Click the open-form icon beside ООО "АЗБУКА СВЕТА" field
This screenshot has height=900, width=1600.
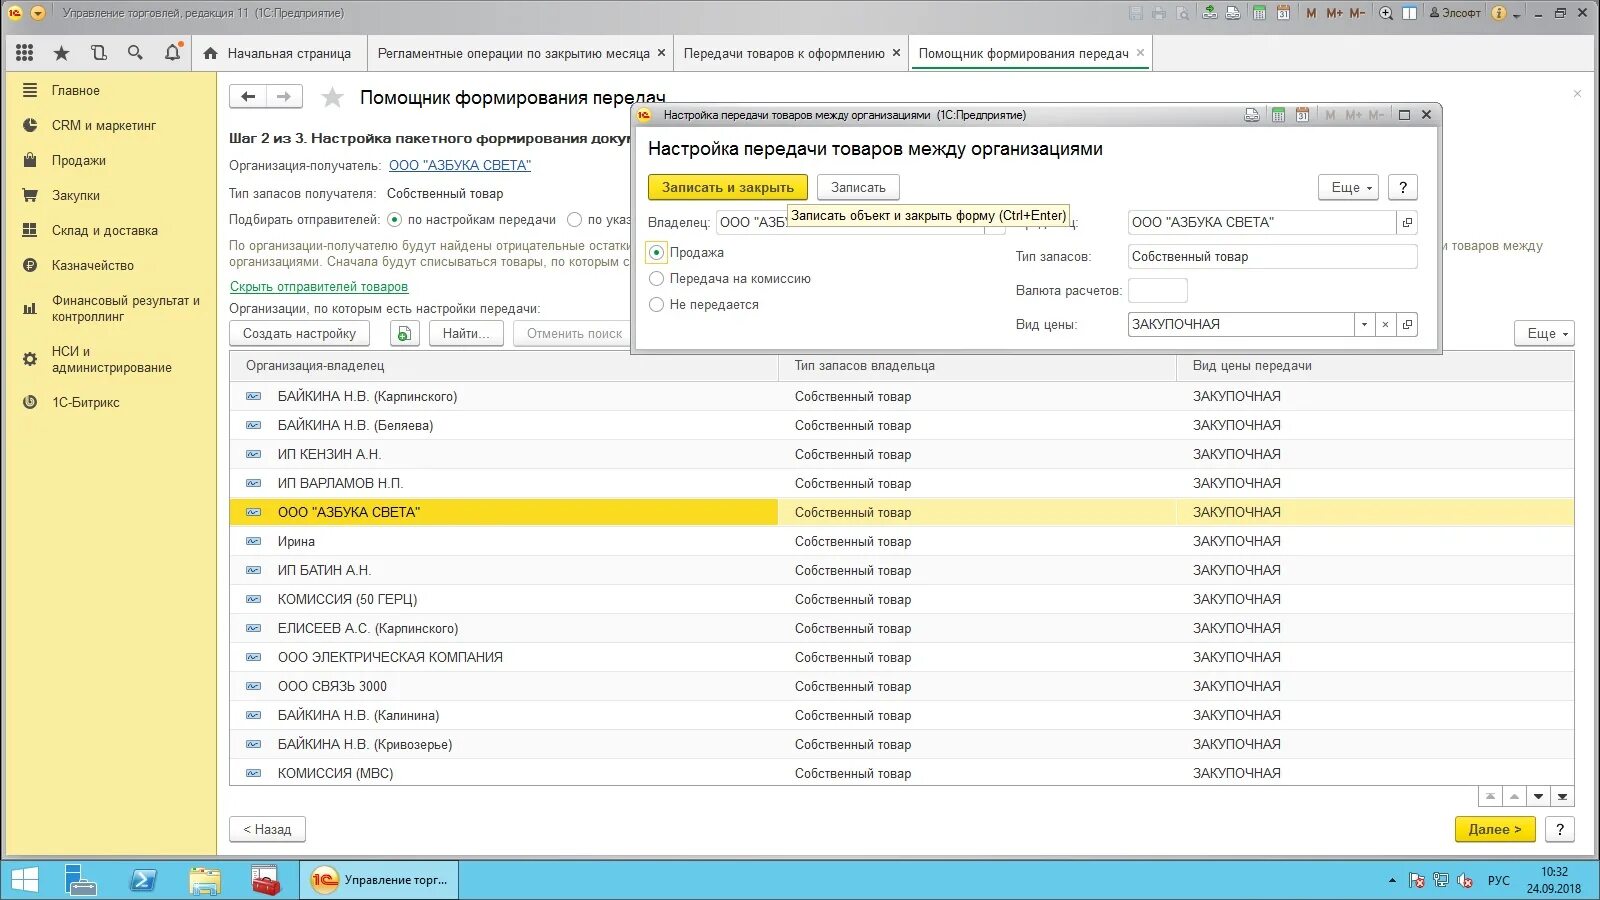[x=1407, y=222]
